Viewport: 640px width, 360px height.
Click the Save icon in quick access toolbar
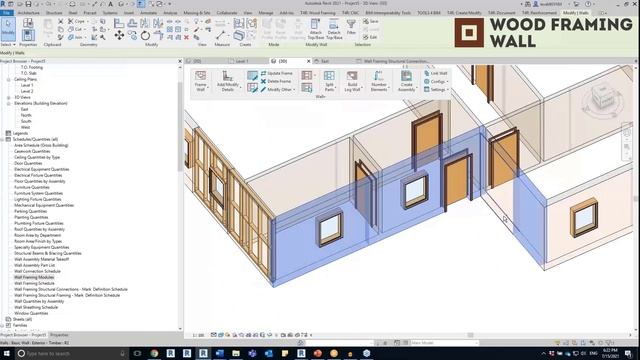click(x=28, y=4)
